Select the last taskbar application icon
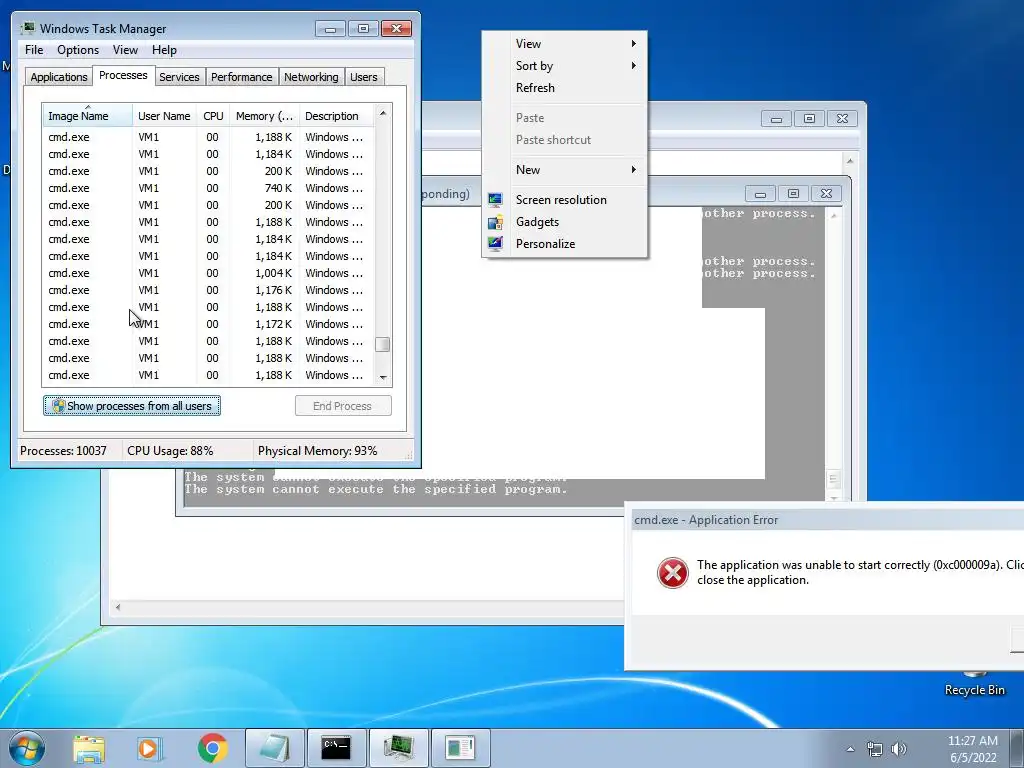 [x=460, y=748]
